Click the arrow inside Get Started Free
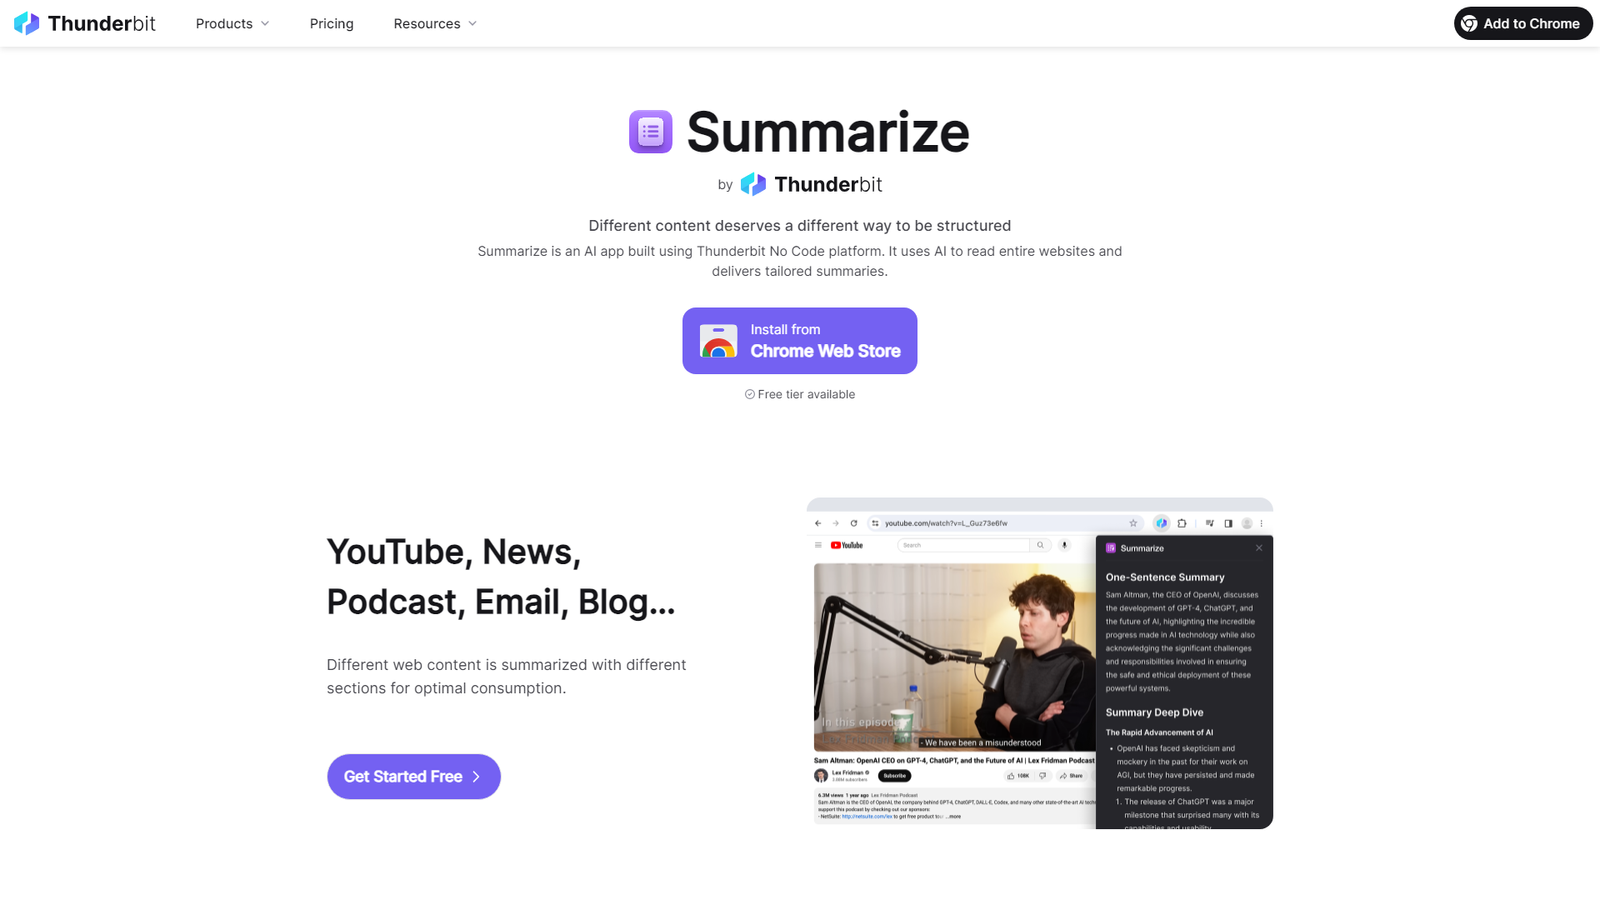Viewport: 1600px width, 900px height. tap(476, 777)
